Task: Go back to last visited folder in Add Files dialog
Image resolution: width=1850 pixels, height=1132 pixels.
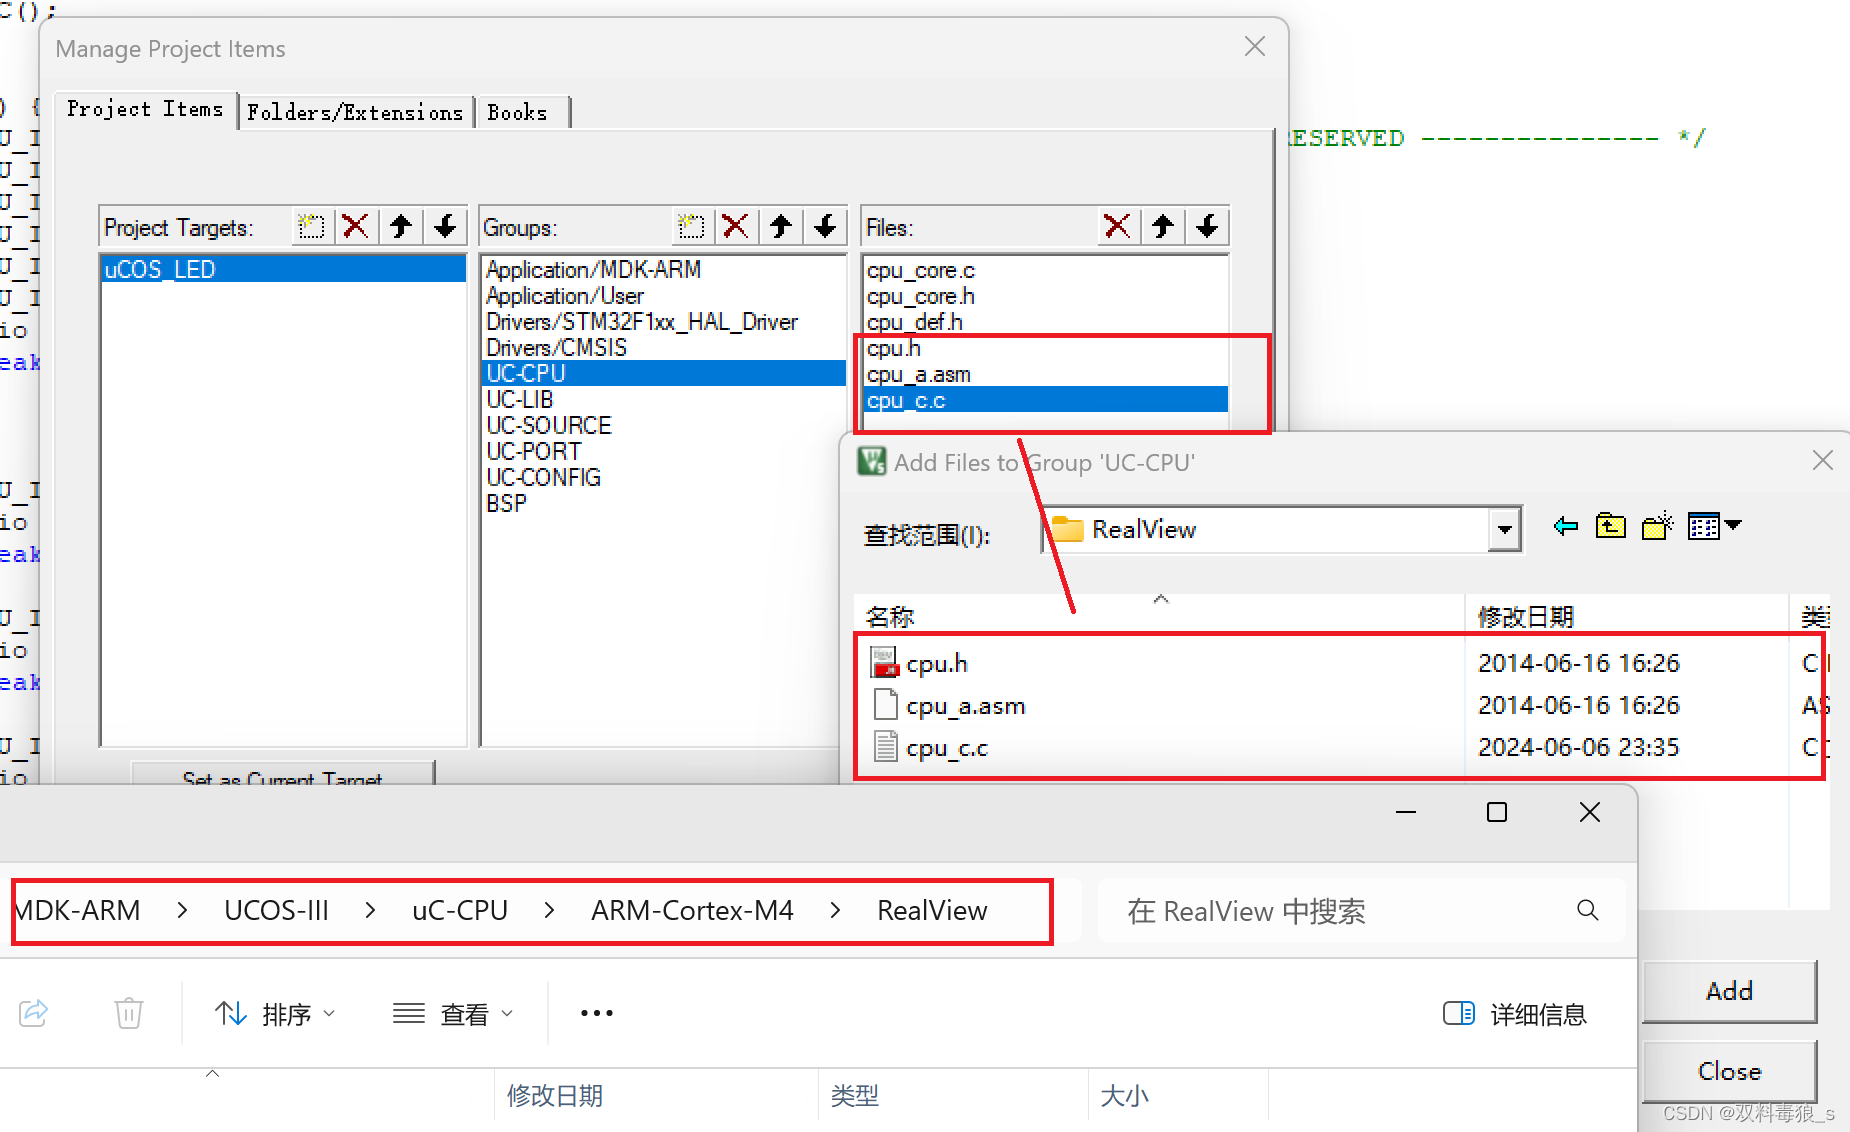Action: pos(1566,526)
